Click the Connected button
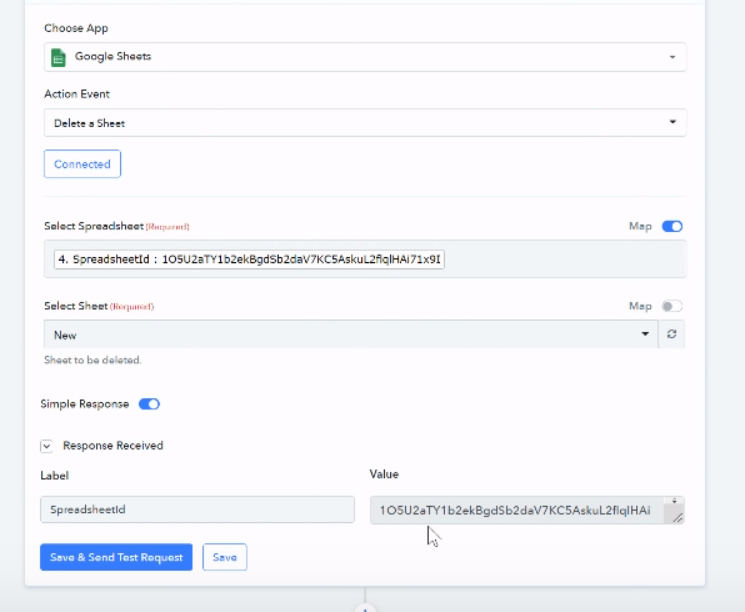The image size is (745, 612). click(x=82, y=164)
